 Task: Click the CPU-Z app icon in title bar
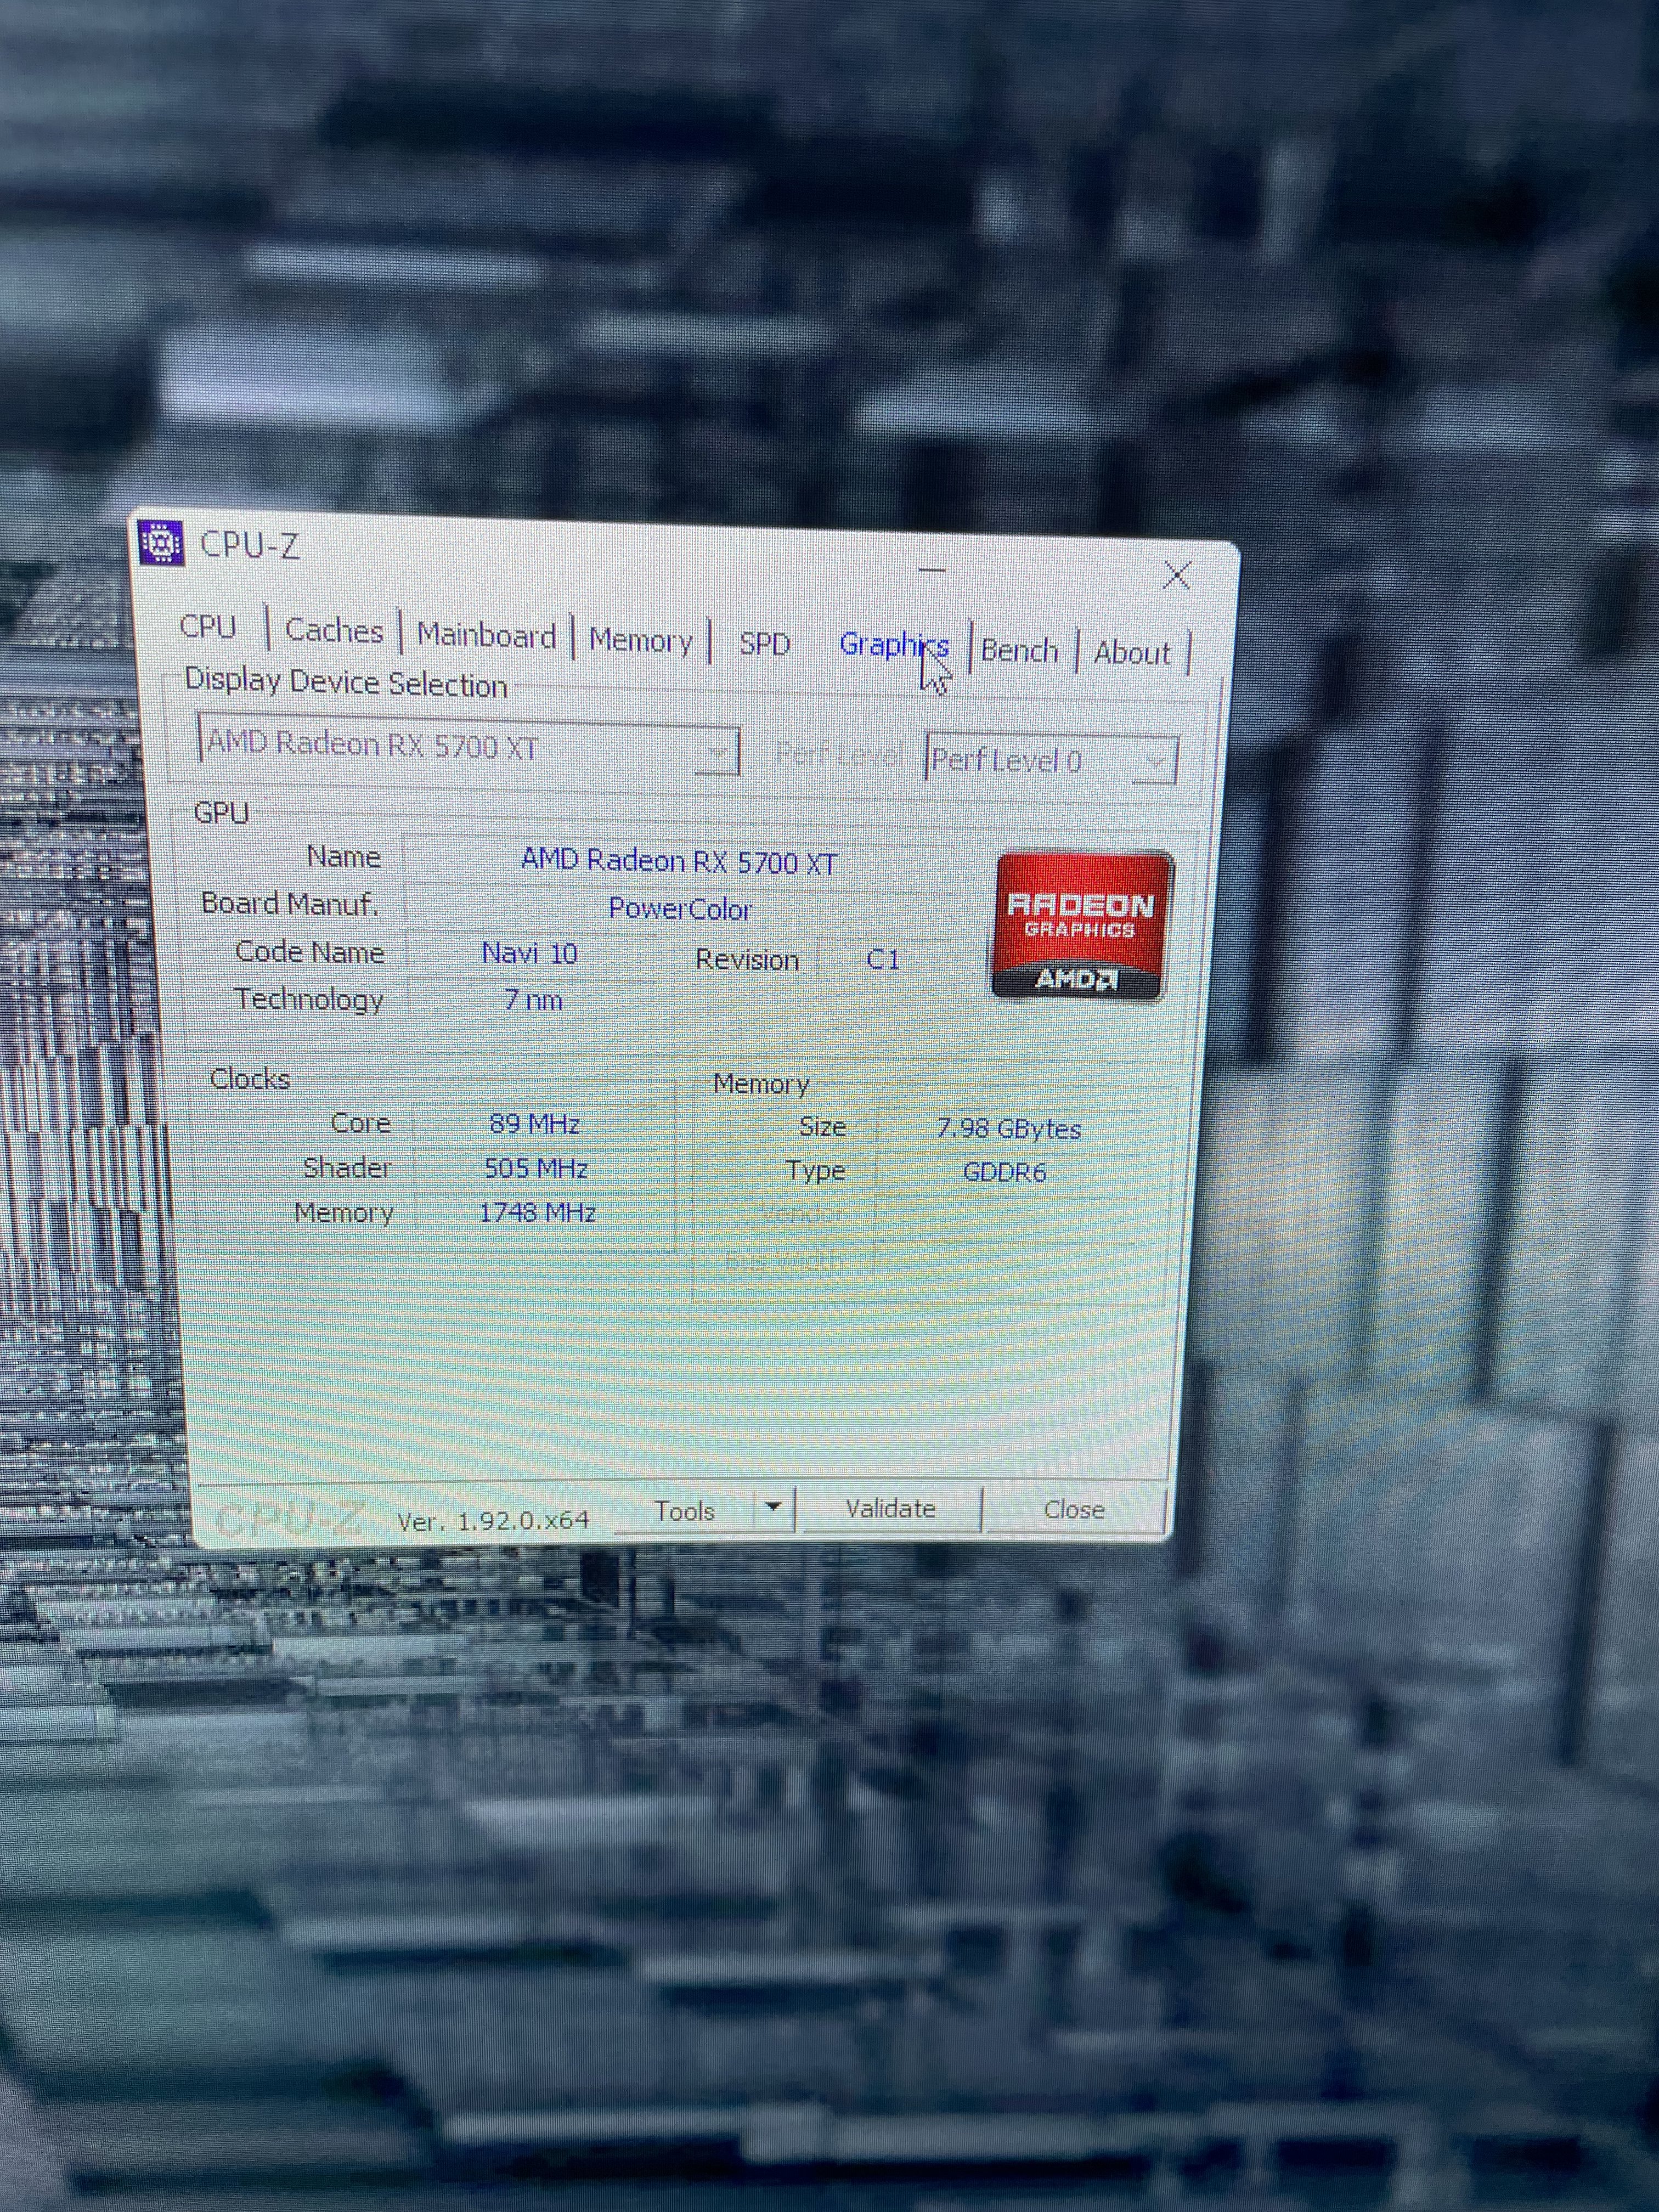pos(161,543)
